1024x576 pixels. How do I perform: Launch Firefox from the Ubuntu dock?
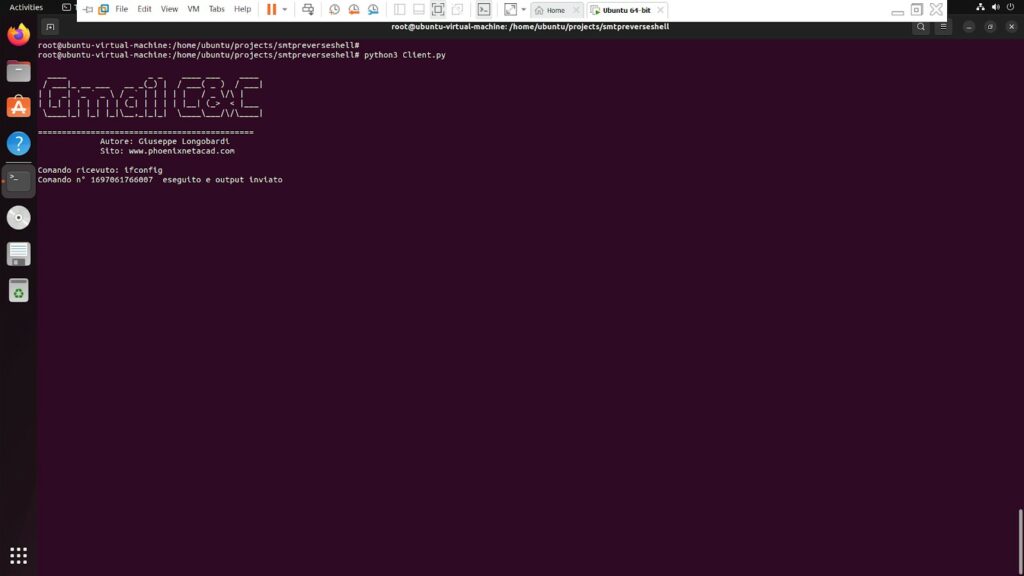point(18,35)
